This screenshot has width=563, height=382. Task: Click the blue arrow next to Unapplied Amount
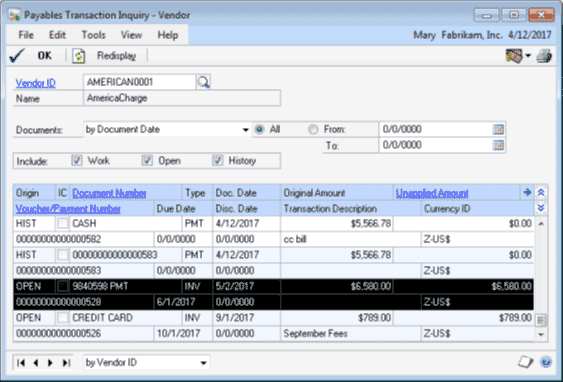[527, 192]
